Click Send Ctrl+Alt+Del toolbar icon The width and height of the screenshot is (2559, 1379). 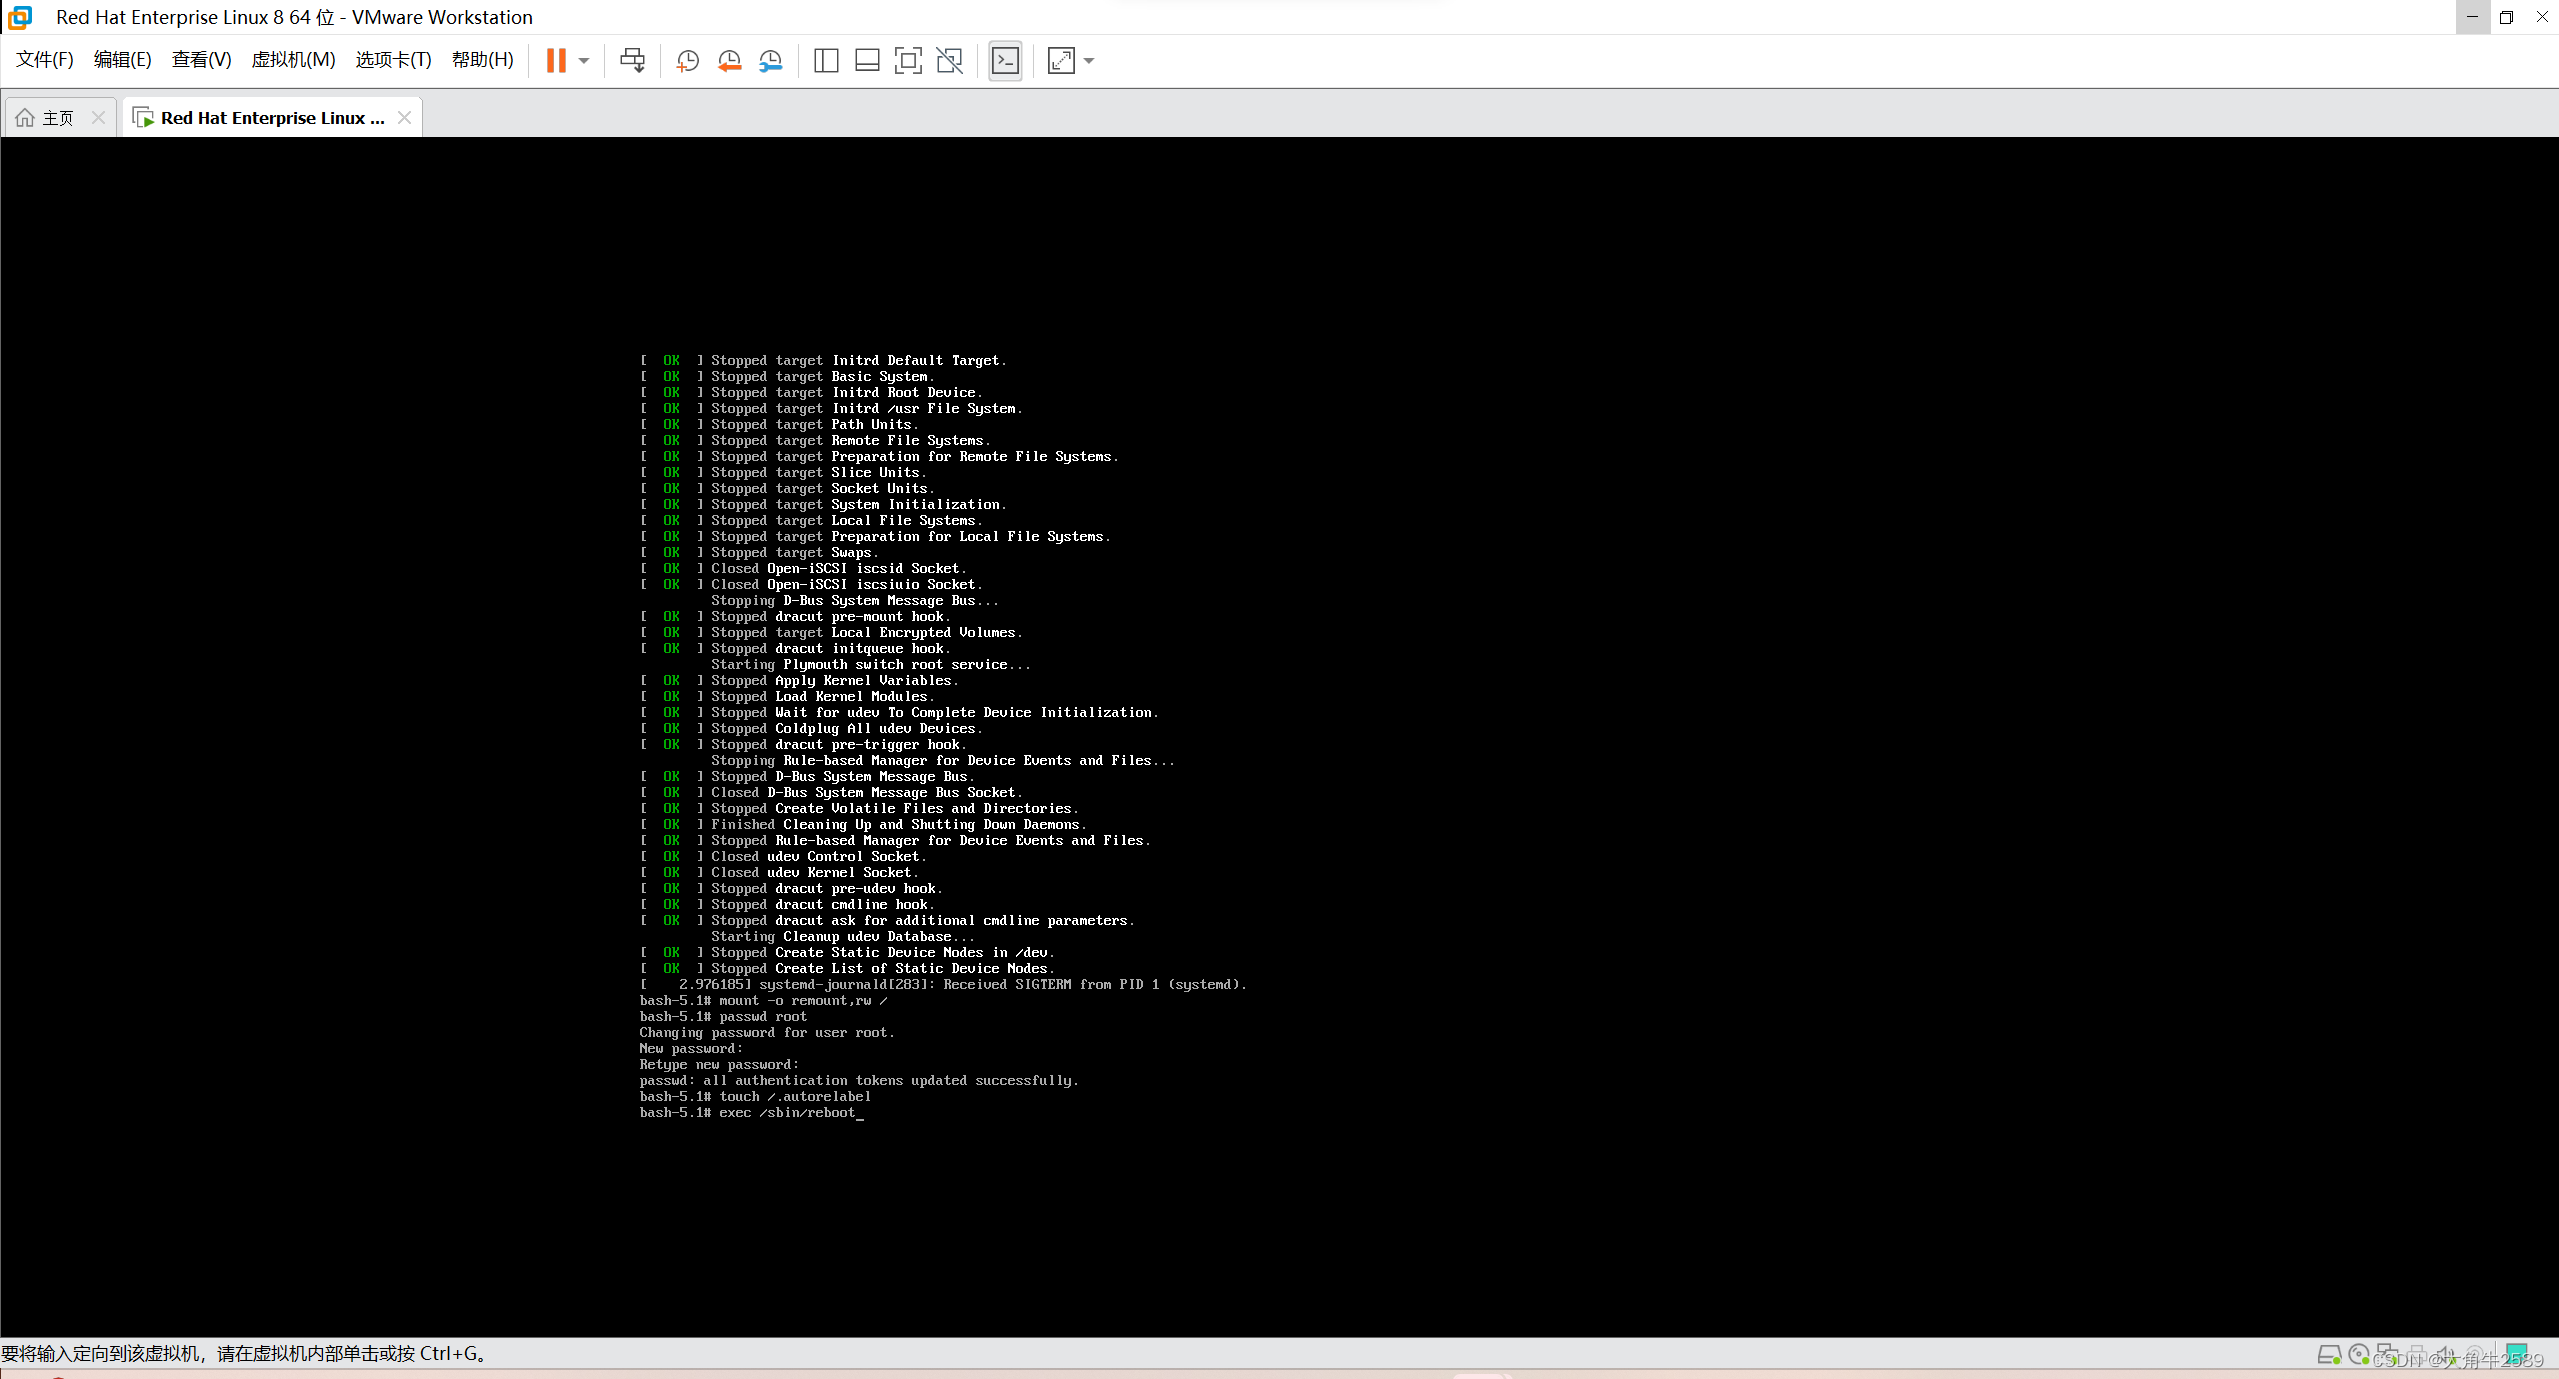click(632, 61)
